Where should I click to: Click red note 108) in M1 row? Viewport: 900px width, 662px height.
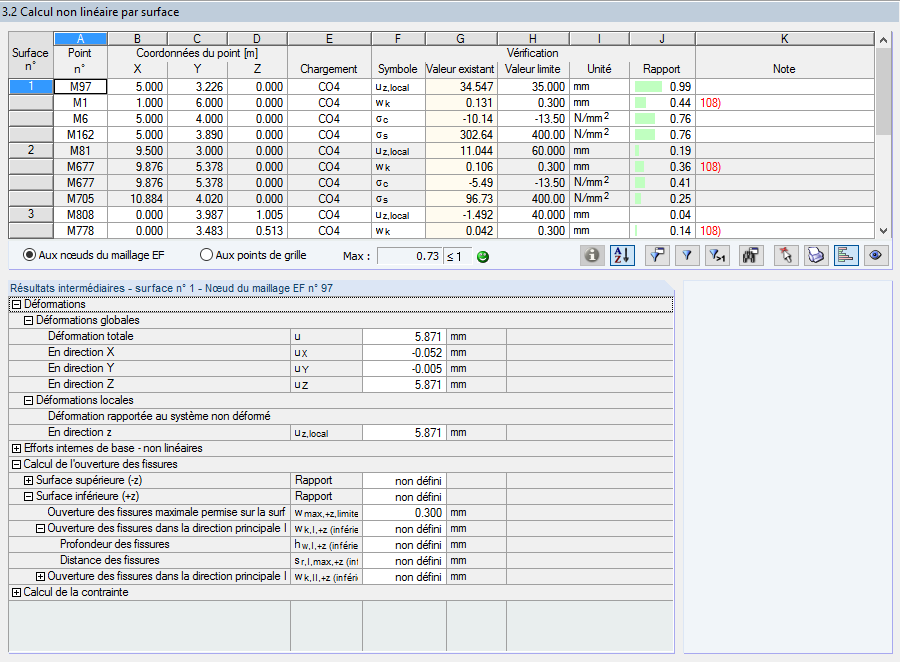[711, 103]
